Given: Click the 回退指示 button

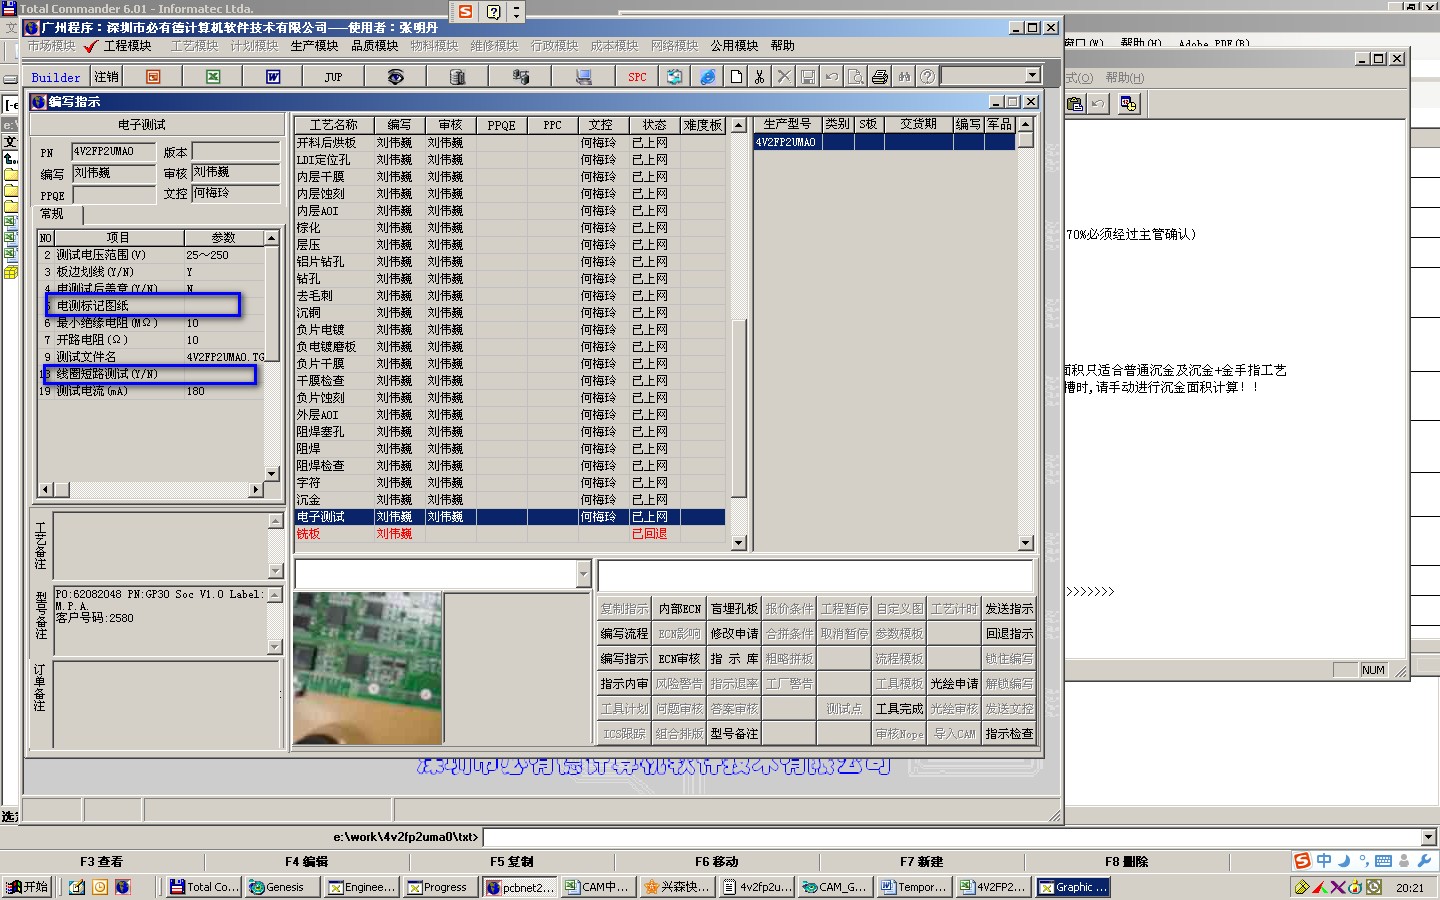Looking at the screenshot, I should pos(1009,634).
